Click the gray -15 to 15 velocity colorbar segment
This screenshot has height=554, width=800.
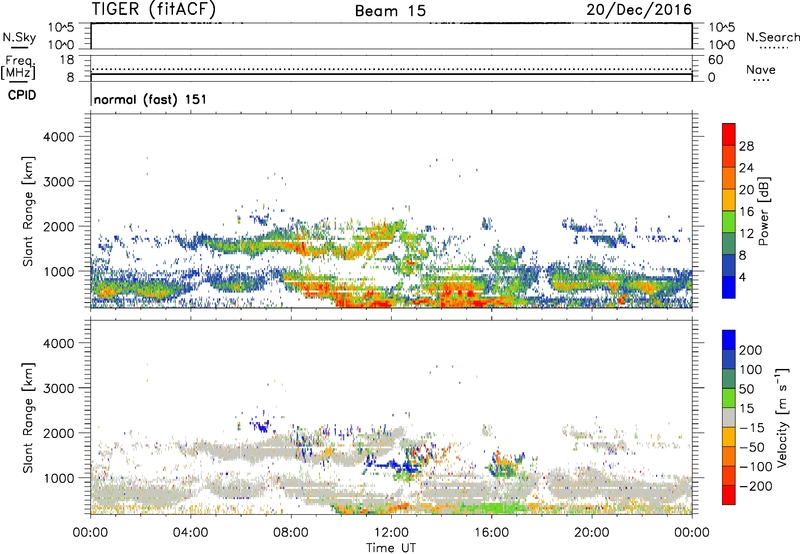[x=729, y=417]
